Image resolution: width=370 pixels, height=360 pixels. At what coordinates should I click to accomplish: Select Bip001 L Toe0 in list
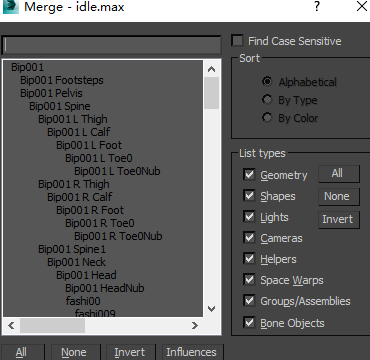99,158
